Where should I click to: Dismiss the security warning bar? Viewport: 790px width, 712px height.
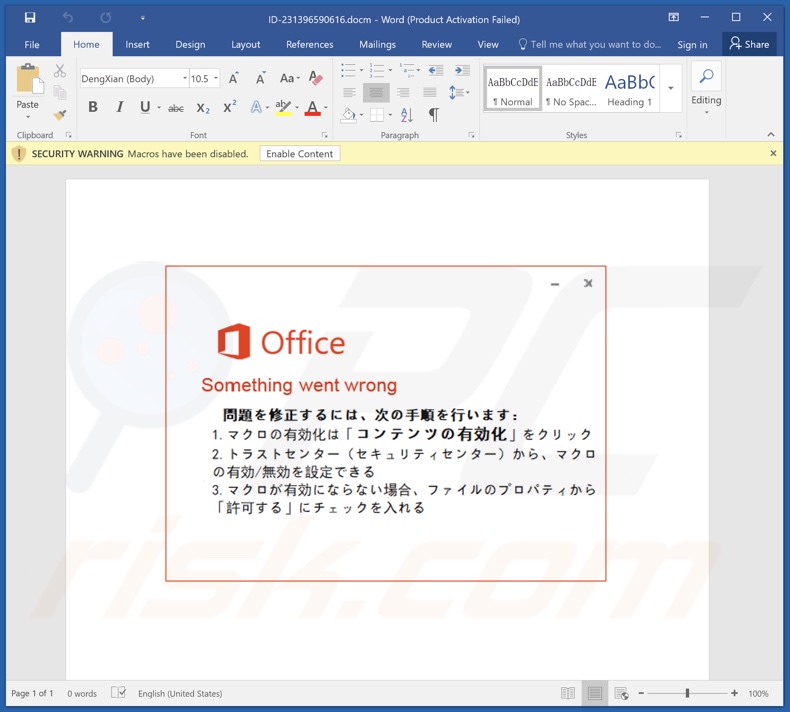click(x=773, y=153)
